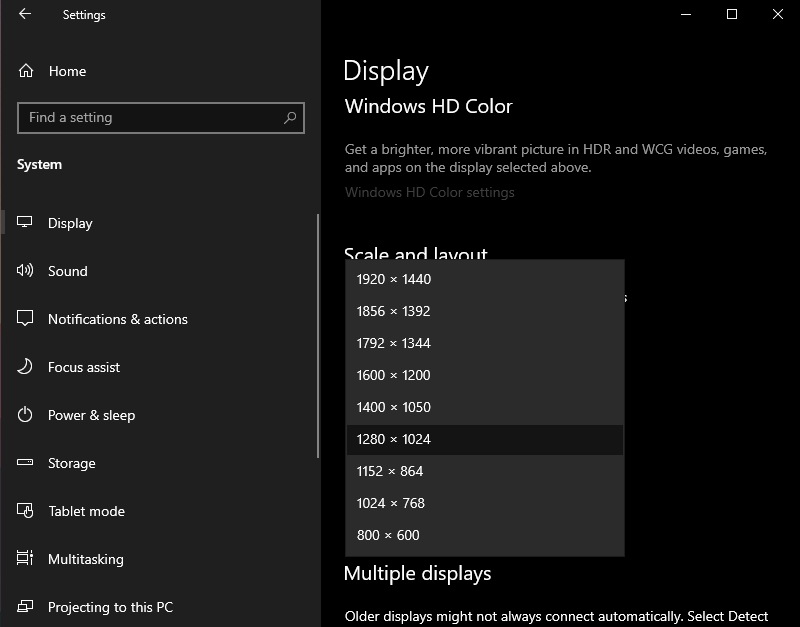Maximize the Settings window
This screenshot has height=627, width=800.
[732, 14]
